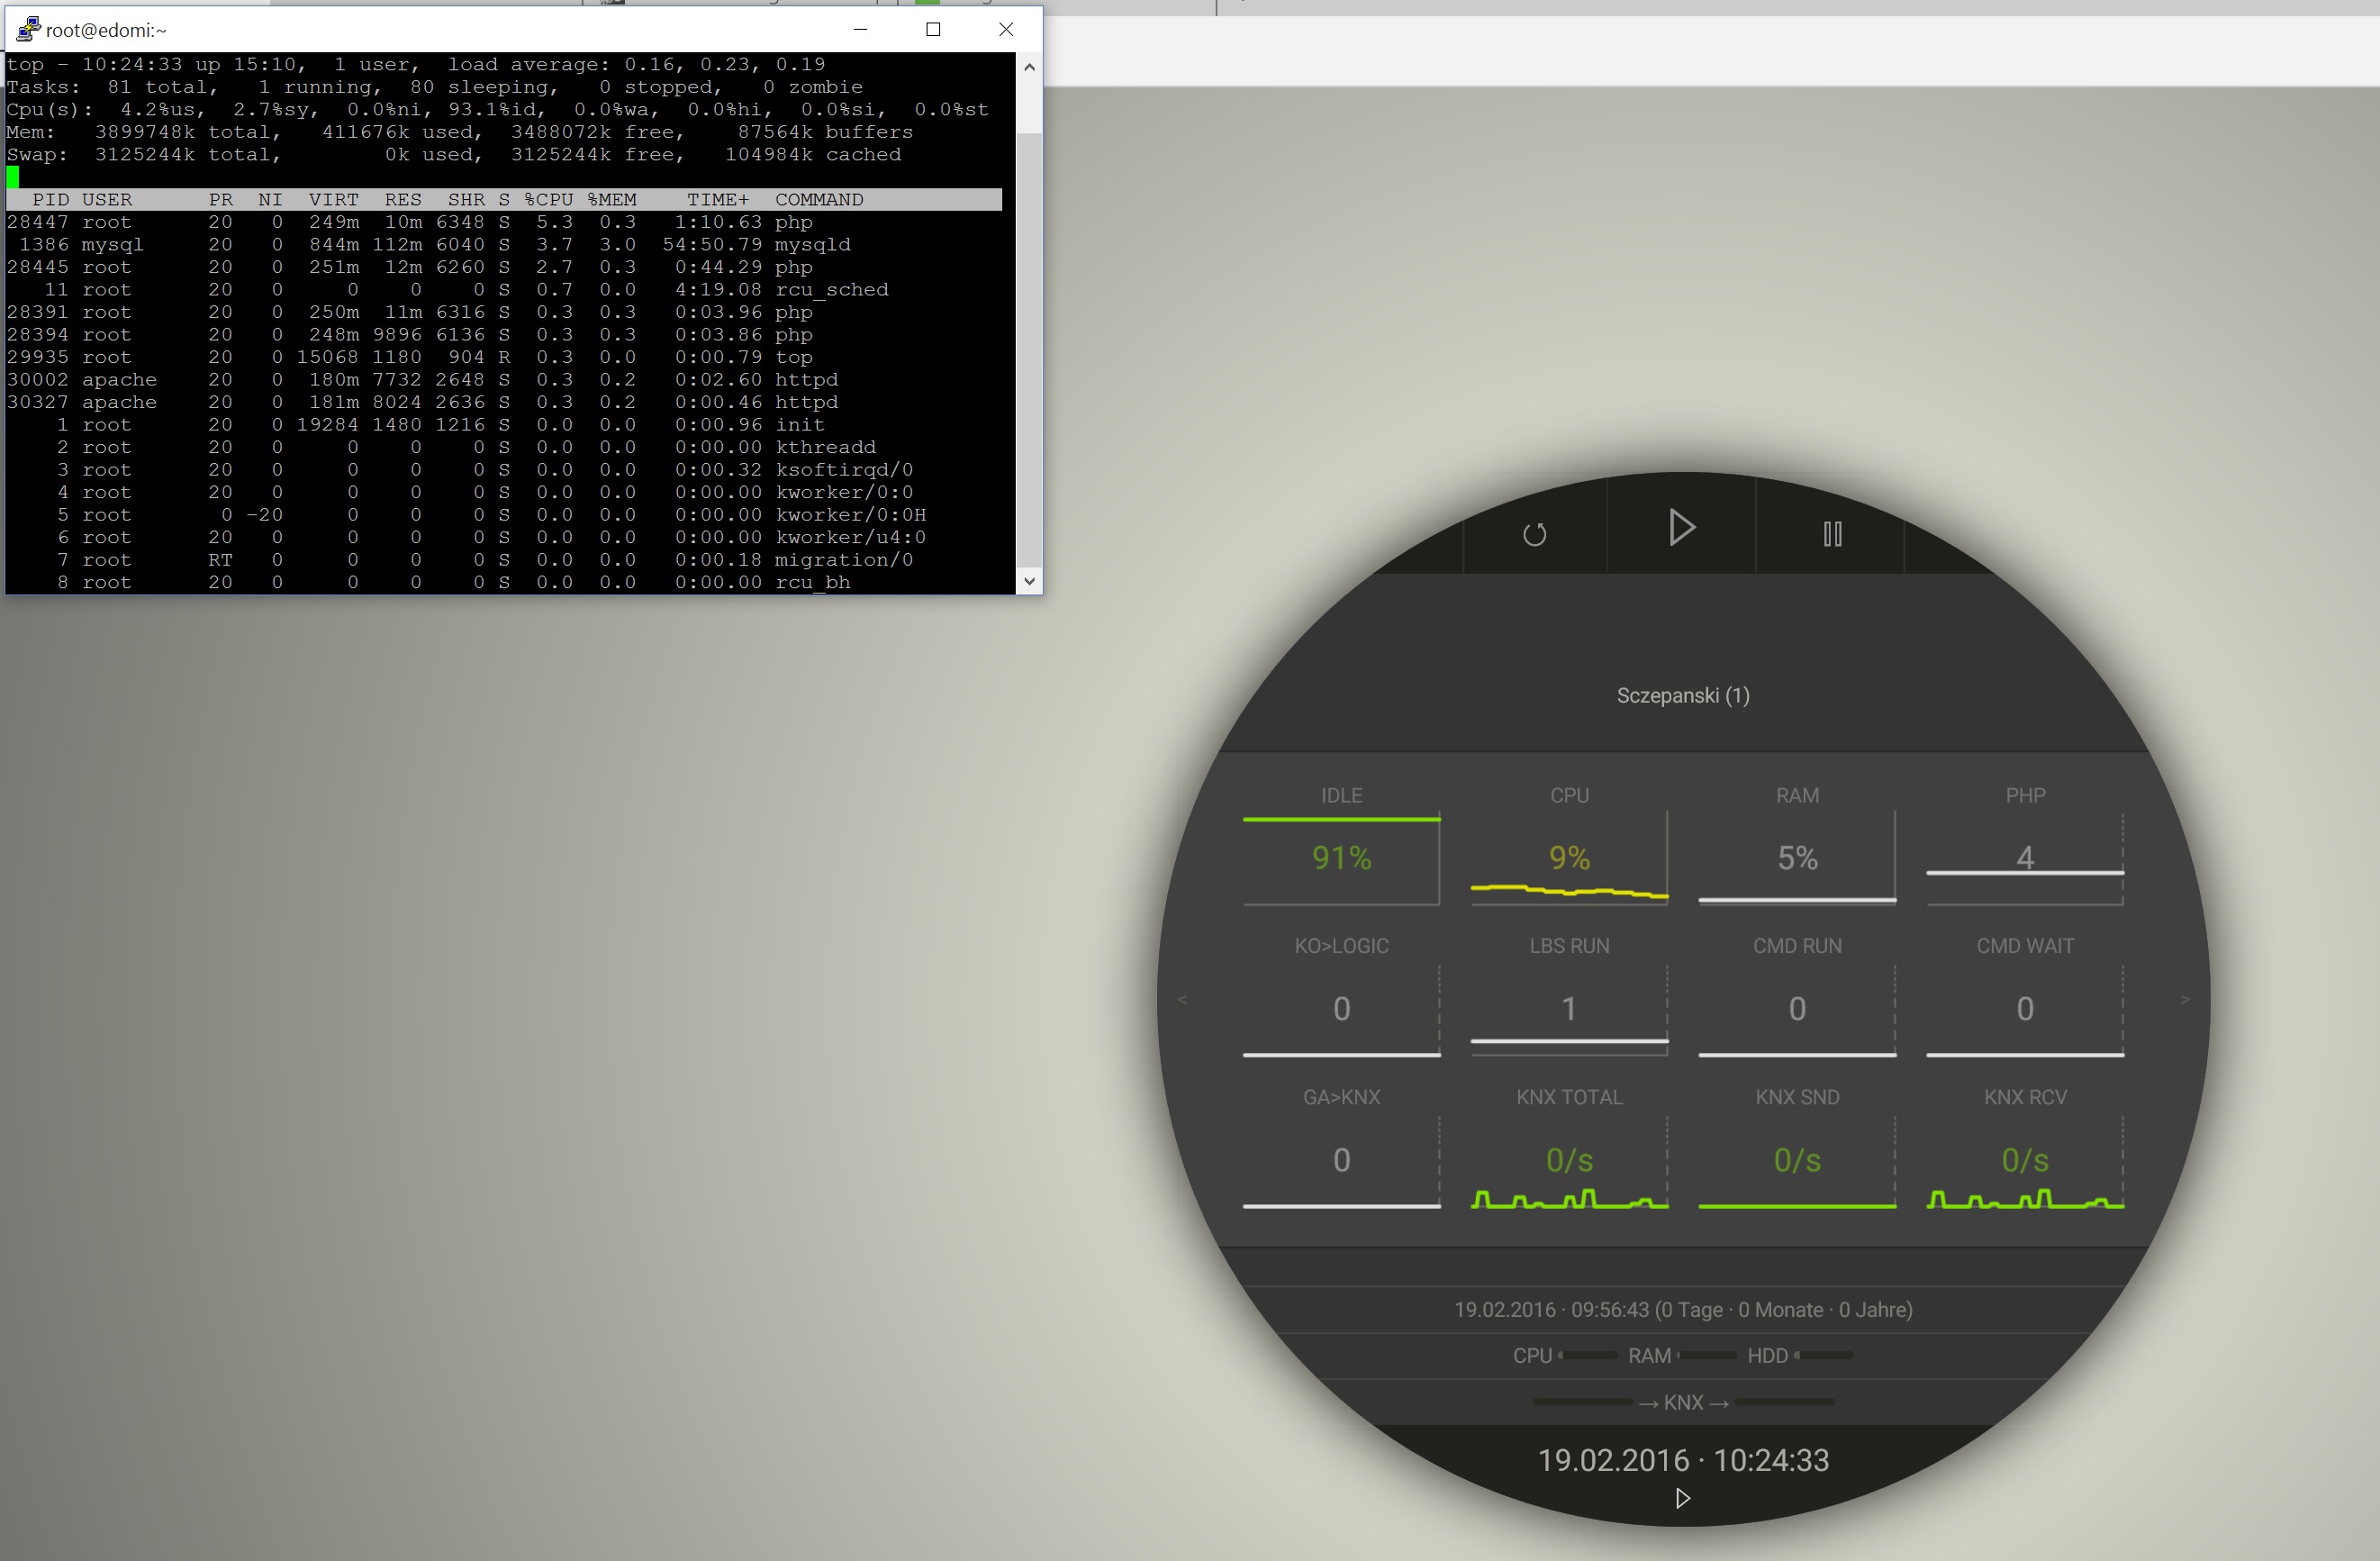Viewport: 2380px width, 1561px height.
Task: Click the kthreadd process row
Action: click(504, 447)
